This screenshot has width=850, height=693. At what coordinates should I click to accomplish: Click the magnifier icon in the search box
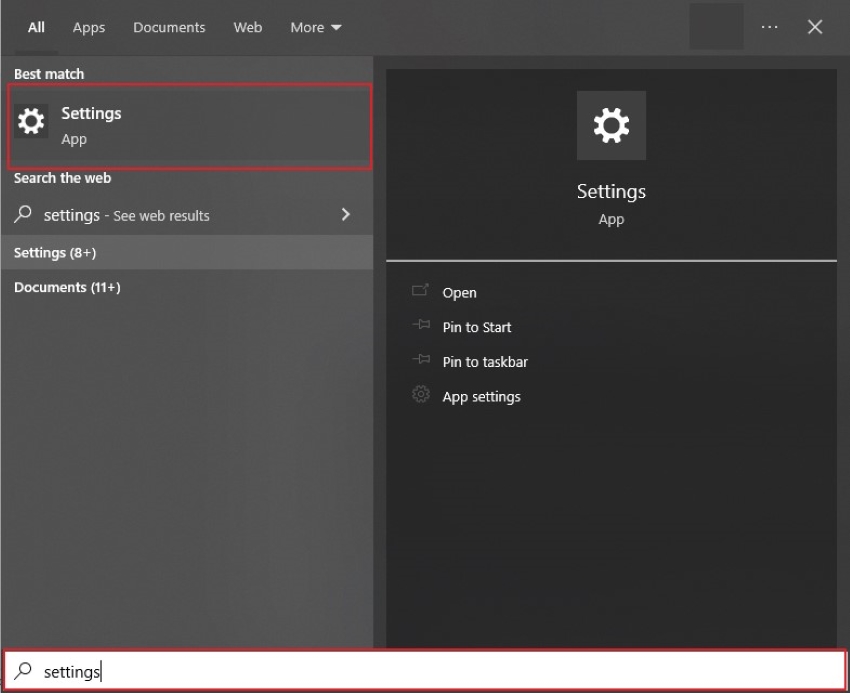pos(22,671)
